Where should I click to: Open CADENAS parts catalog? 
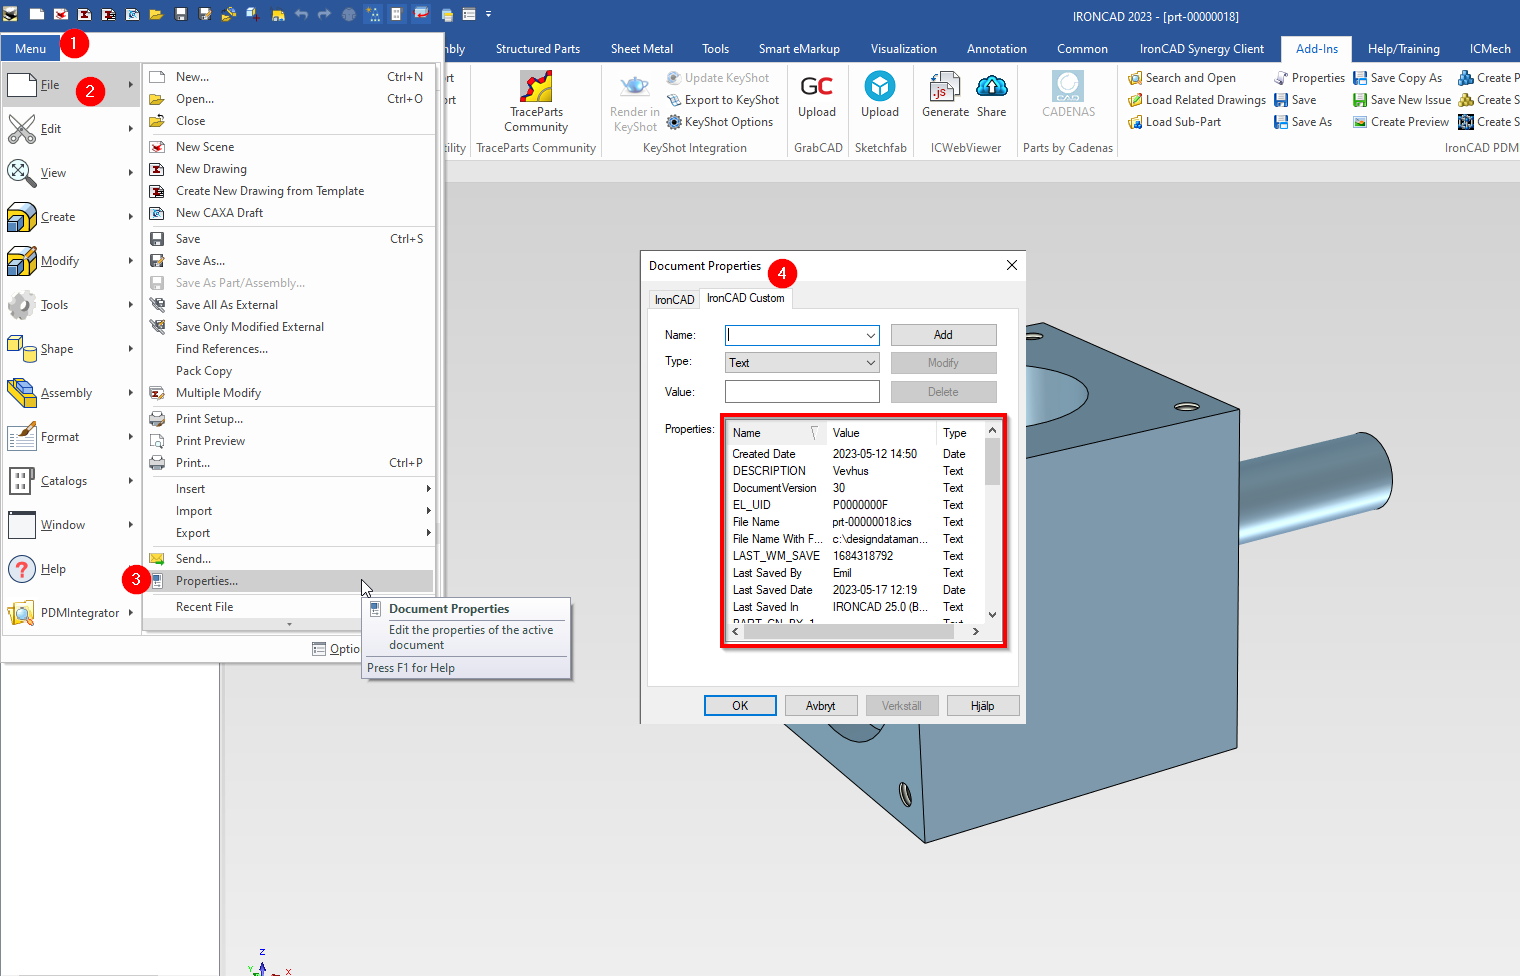[x=1068, y=96]
